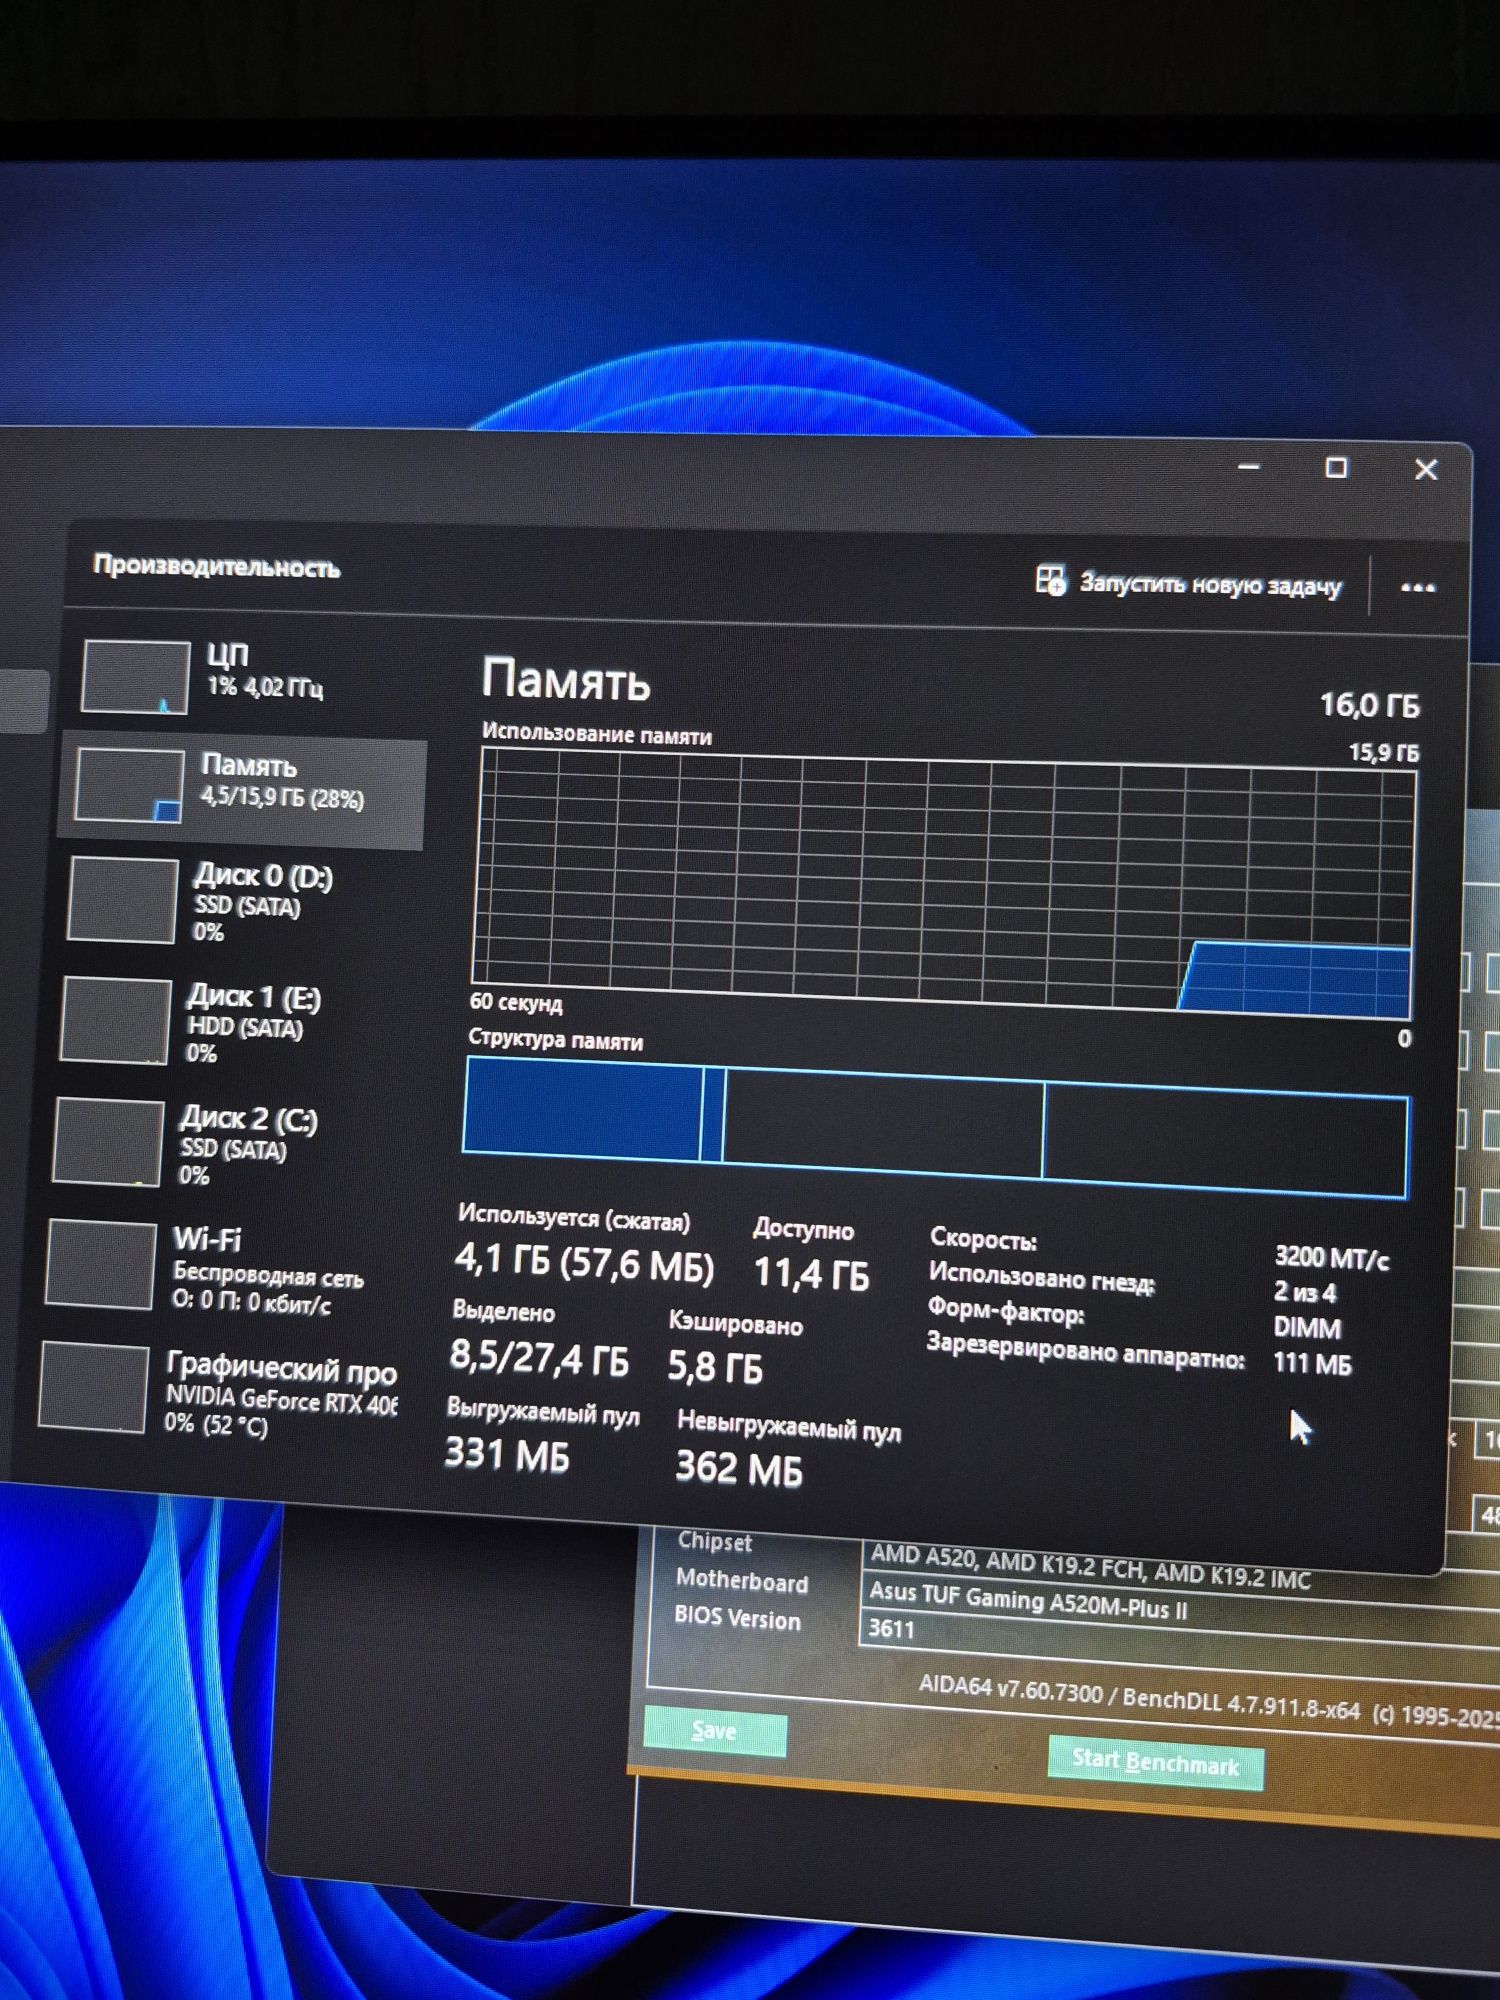Viewport: 1500px width, 2000px height.
Task: Click the Использование памяти label
Action: click(597, 734)
